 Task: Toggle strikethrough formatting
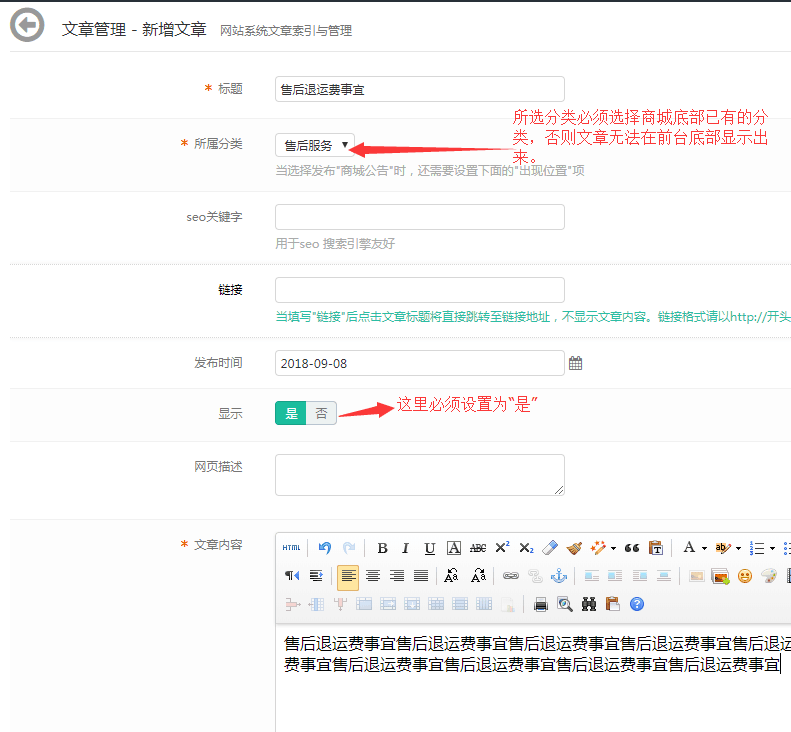(478, 548)
